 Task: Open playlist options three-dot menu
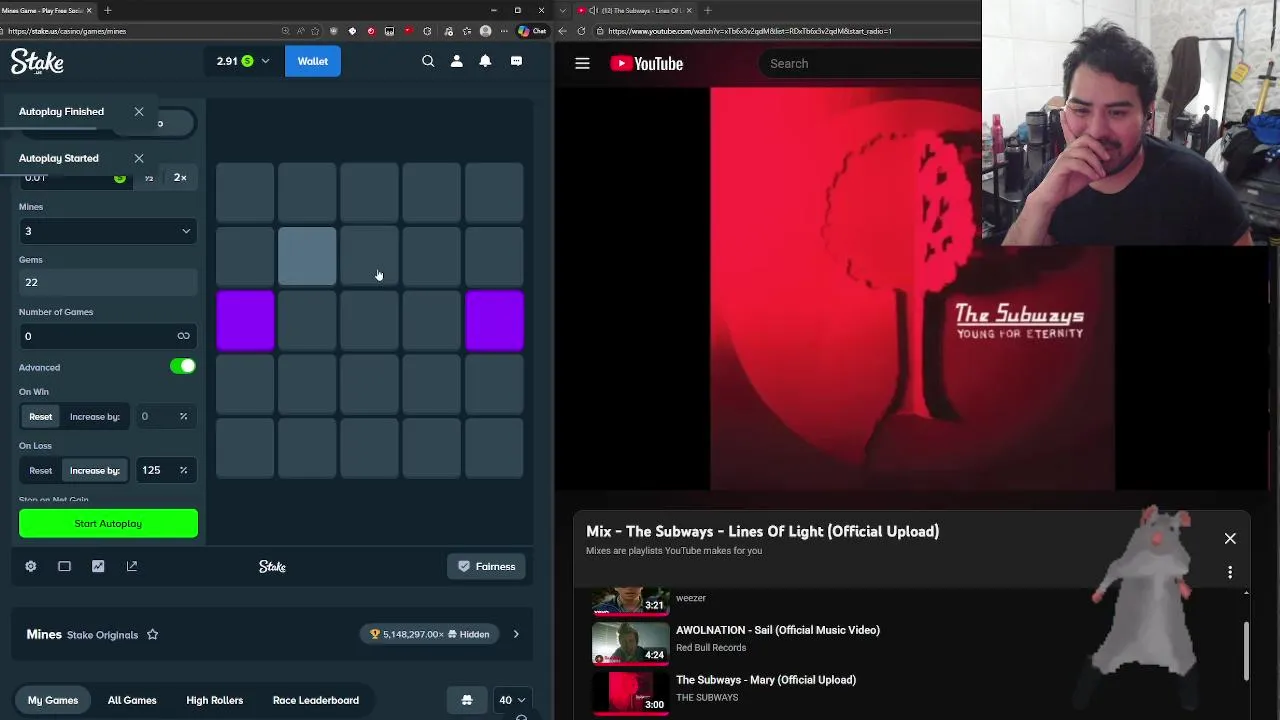[1230, 572]
